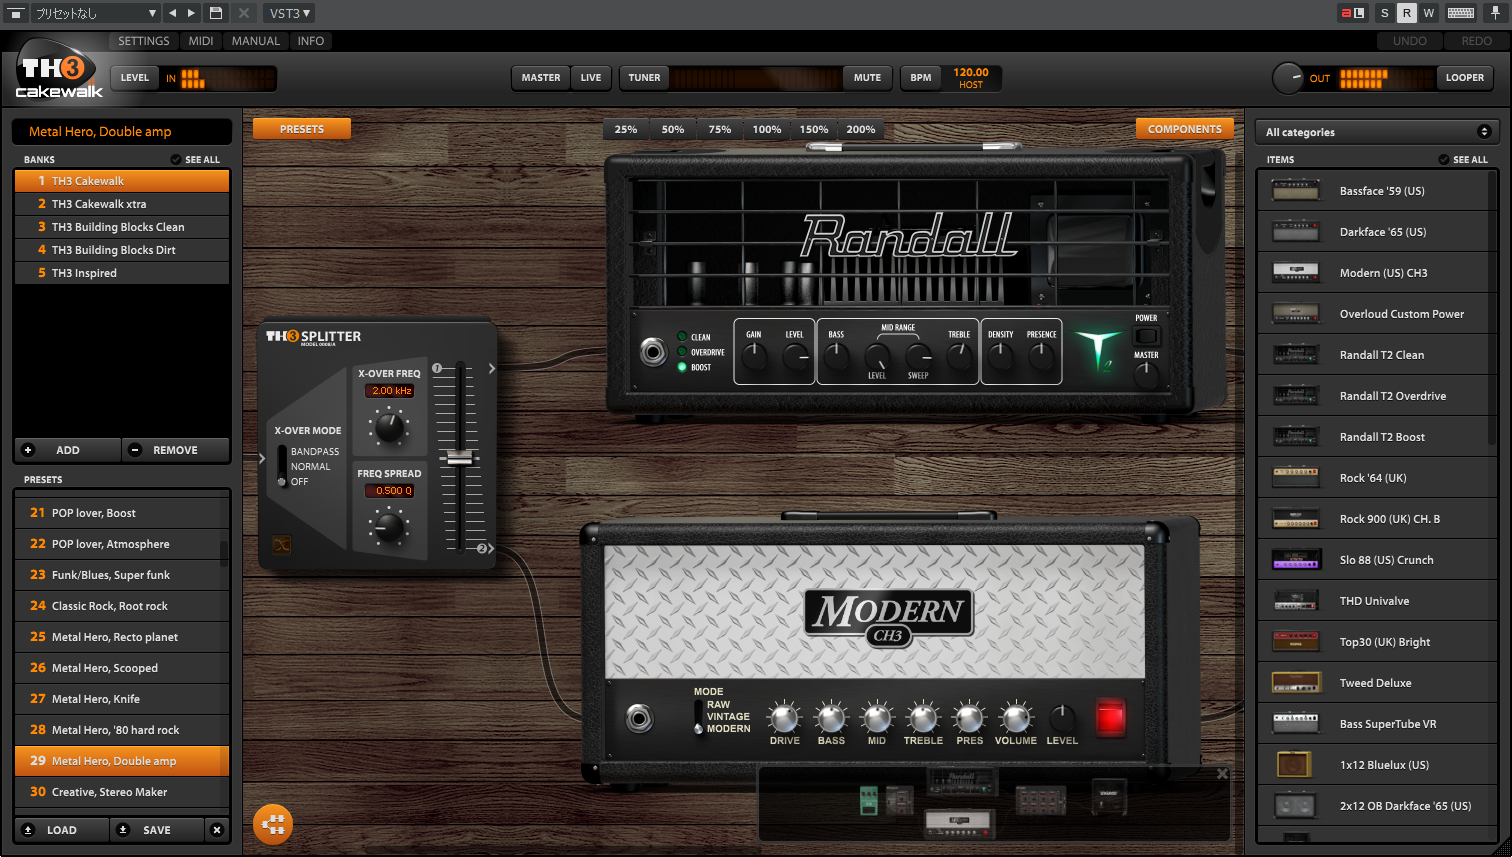Click the orange PRESETS button
This screenshot has height=857, width=1512.
coord(302,129)
